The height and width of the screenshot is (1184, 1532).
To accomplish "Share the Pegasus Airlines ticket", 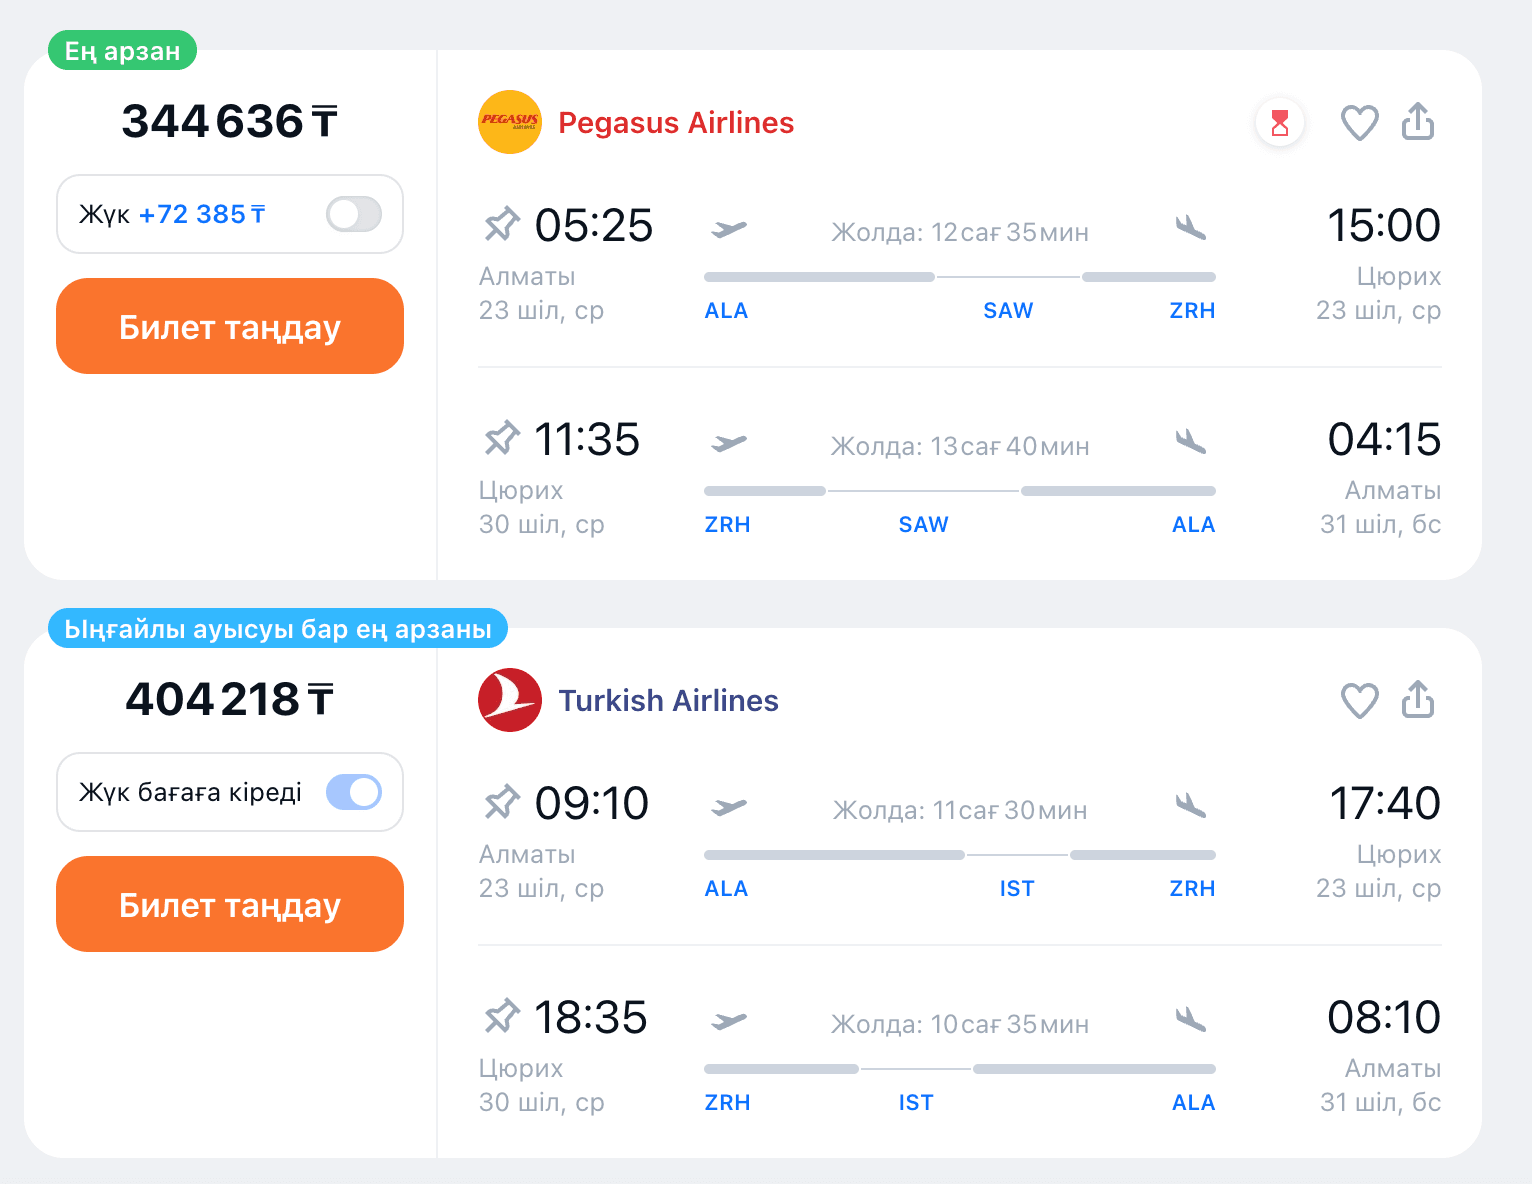I will [1418, 122].
